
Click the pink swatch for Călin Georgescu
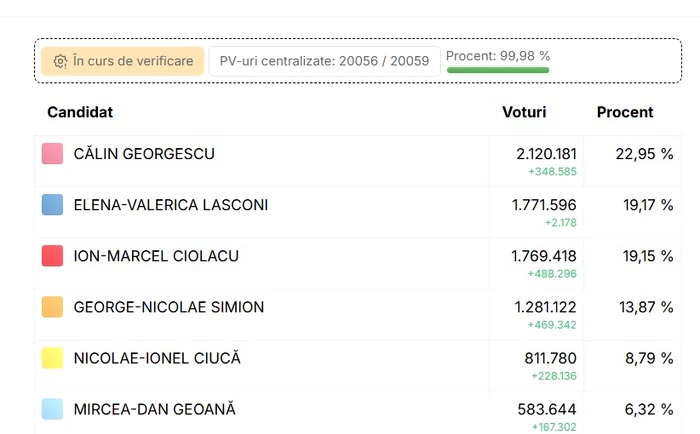[x=52, y=154]
